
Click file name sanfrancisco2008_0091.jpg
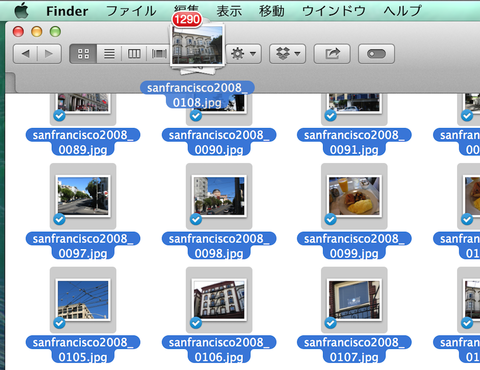354,142
